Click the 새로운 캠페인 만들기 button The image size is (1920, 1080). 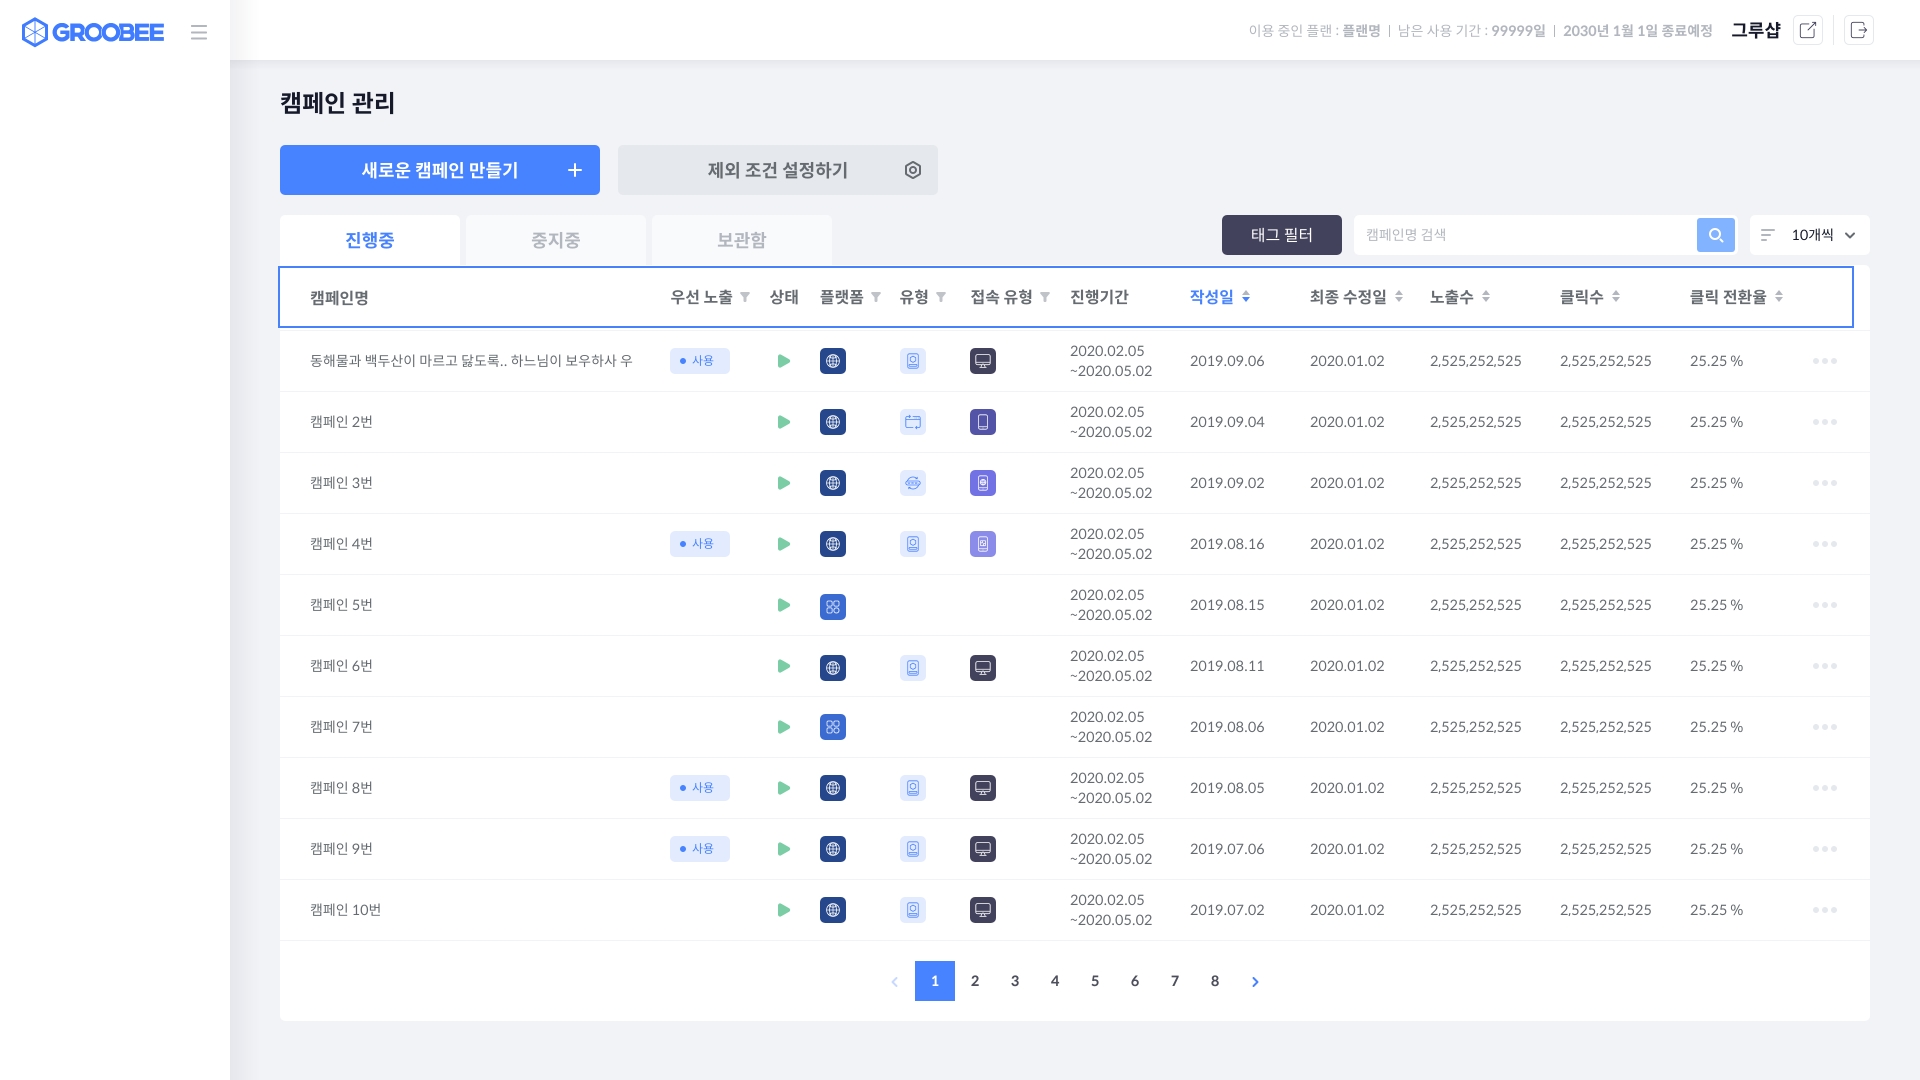439,170
